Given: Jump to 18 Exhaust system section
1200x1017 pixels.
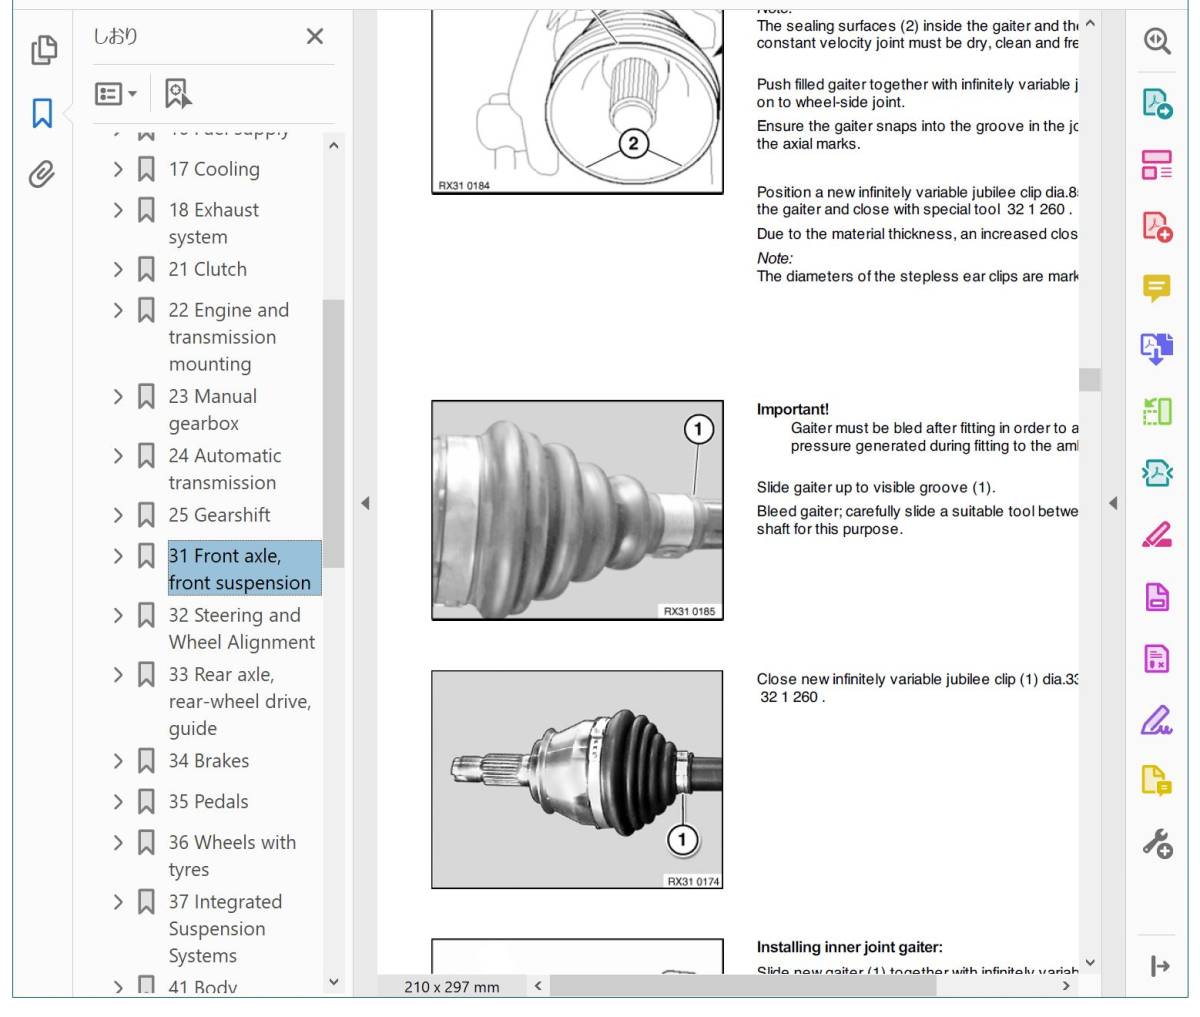Looking at the screenshot, I should pos(214,223).
